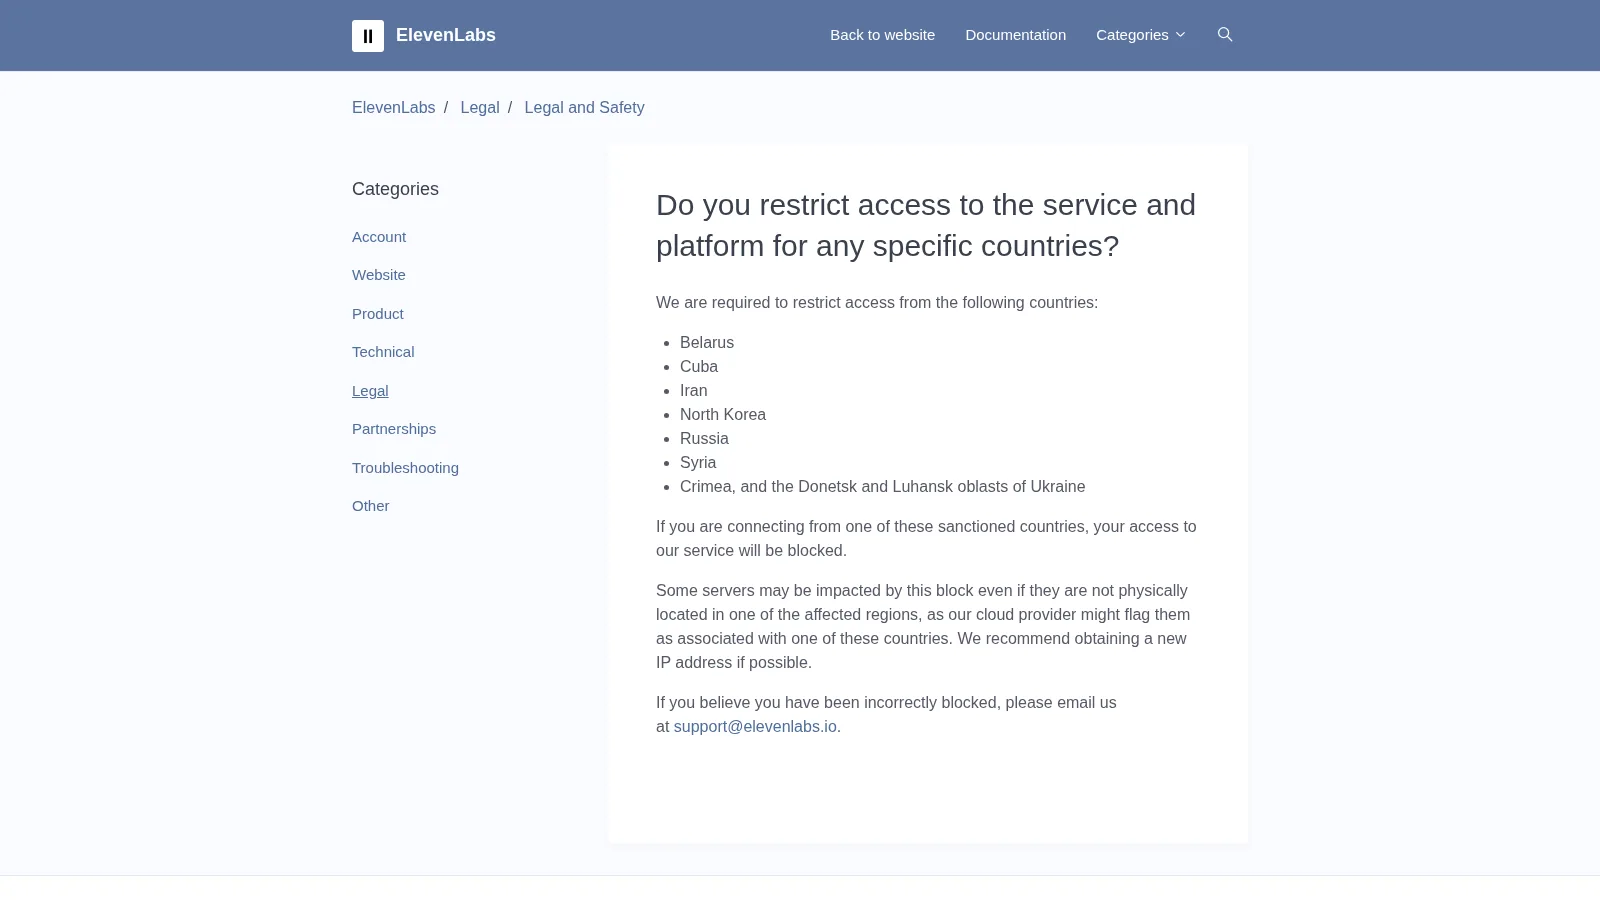
Task: Open the Account category
Action: point(379,237)
